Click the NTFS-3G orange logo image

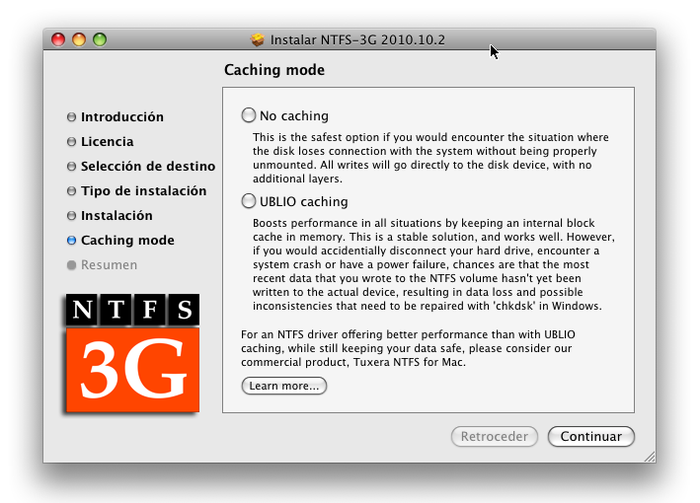(x=132, y=353)
